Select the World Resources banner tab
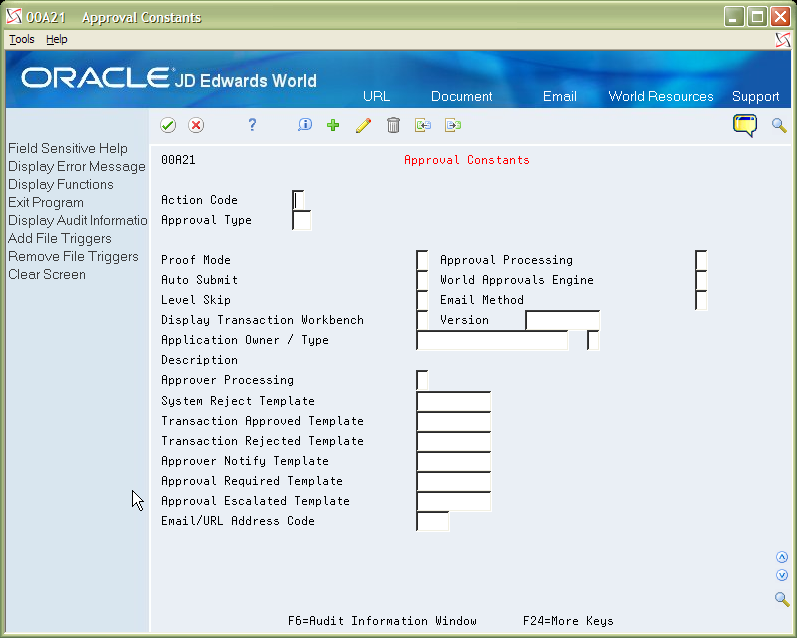 [661, 96]
